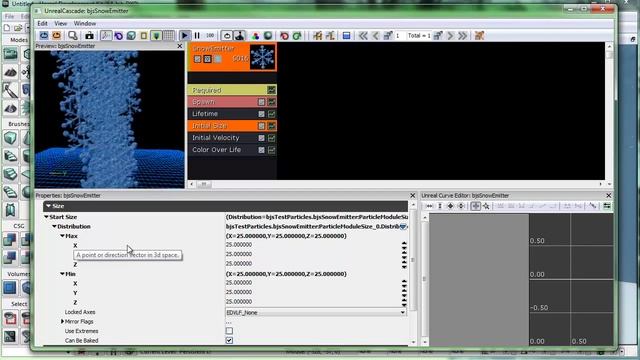Click the Restart Sim toolbar icon
Image resolution: width=640 pixels, height=360 pixels.
tap(44, 36)
